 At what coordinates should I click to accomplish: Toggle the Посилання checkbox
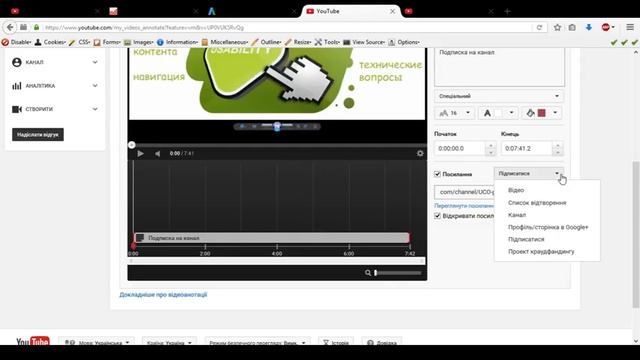tap(437, 174)
